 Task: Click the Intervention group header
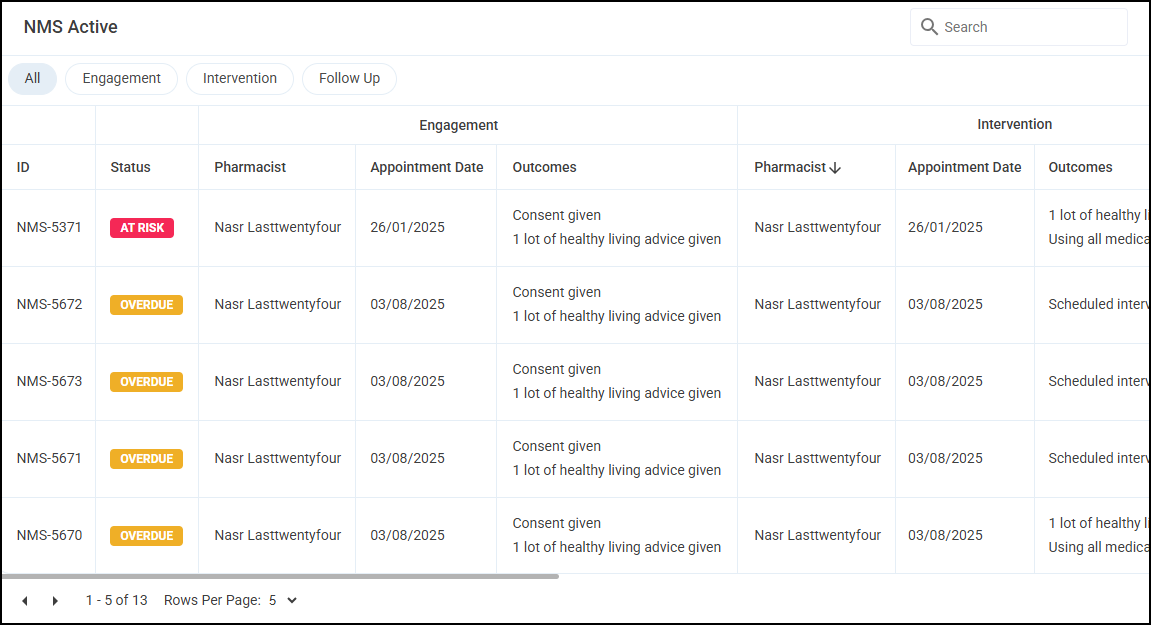pyautogui.click(x=1014, y=125)
